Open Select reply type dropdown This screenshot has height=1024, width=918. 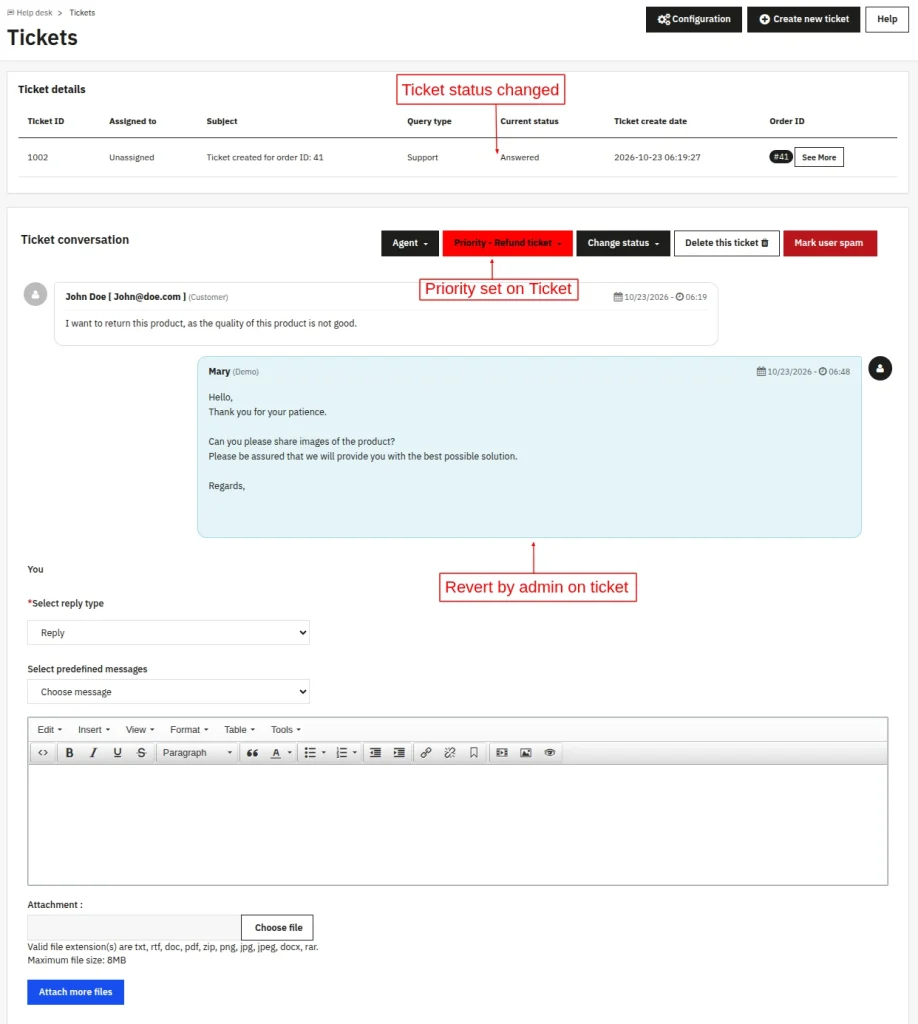168,632
